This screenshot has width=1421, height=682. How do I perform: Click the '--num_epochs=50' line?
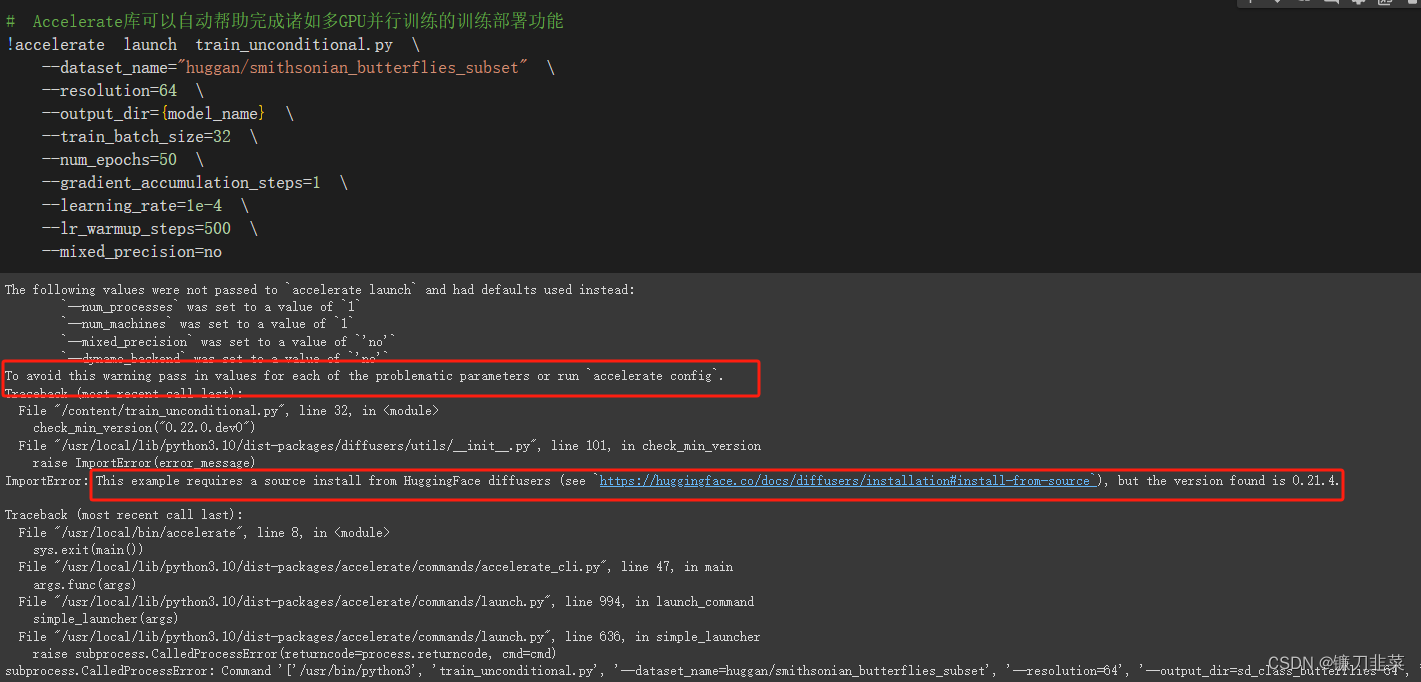[122, 160]
